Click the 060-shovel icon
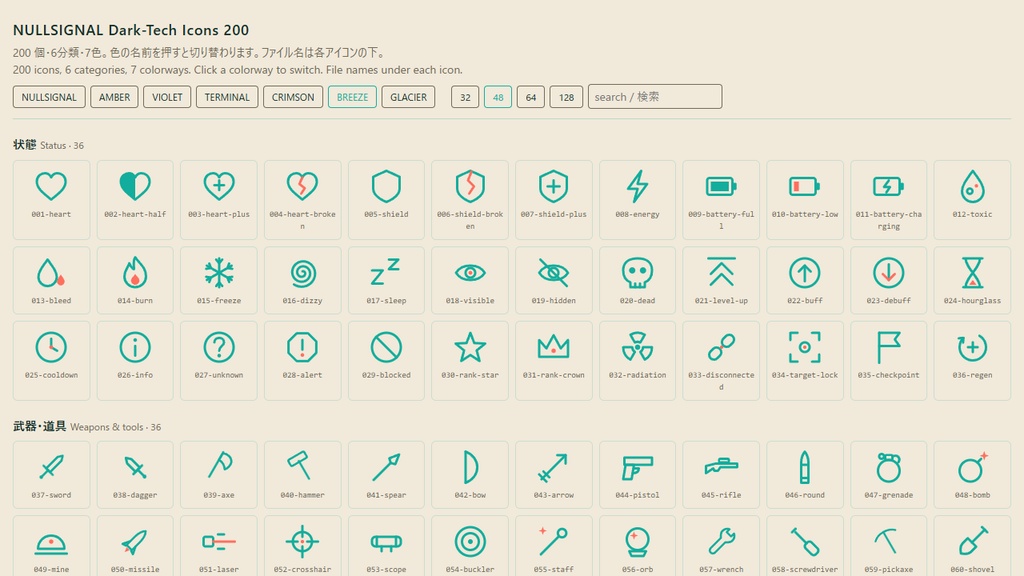The width and height of the screenshot is (1024, 576). (972, 541)
